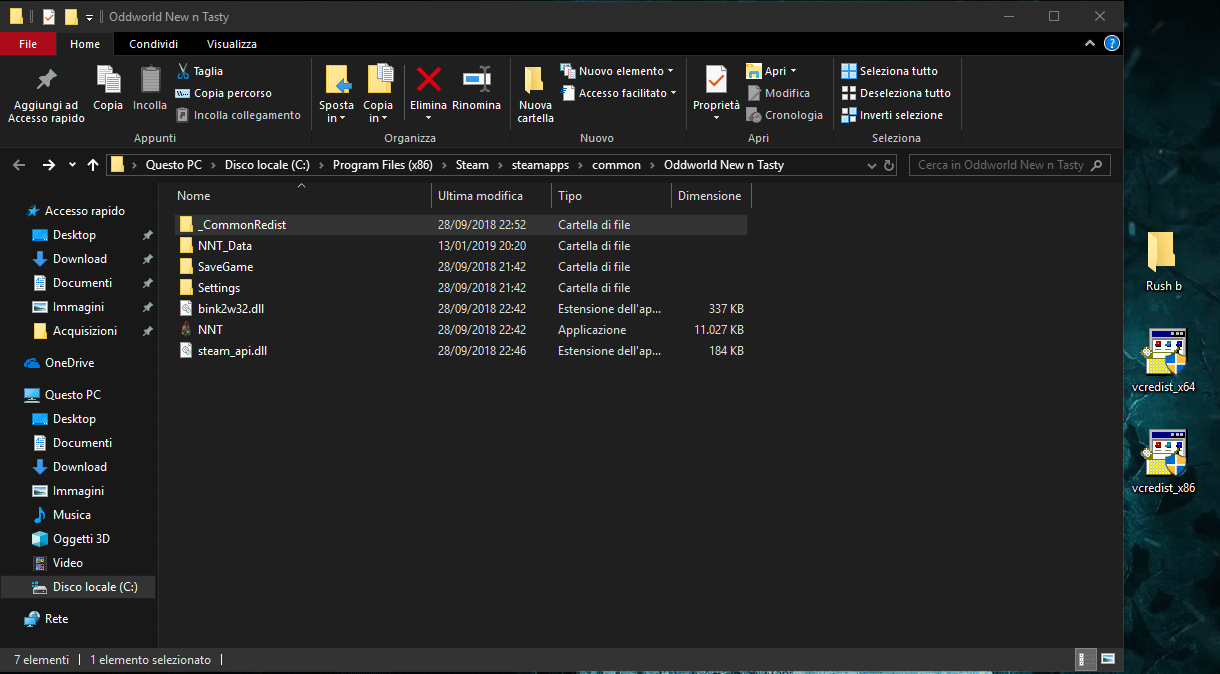
Task: Open the Sposta in menu
Action: 336,96
